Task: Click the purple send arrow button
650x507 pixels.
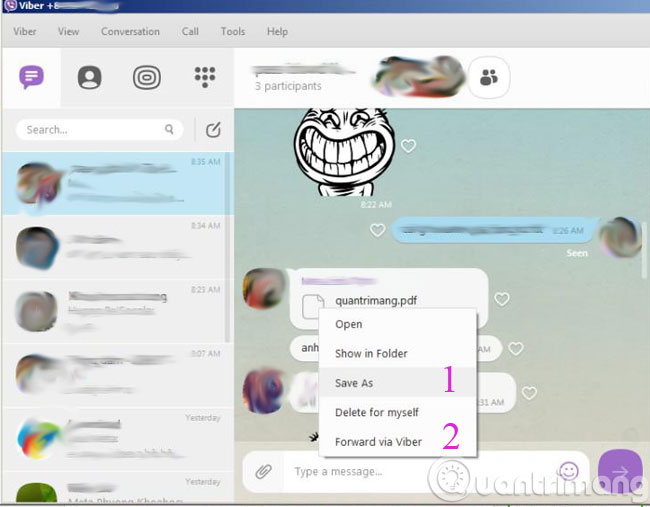Action: pyautogui.click(x=620, y=471)
